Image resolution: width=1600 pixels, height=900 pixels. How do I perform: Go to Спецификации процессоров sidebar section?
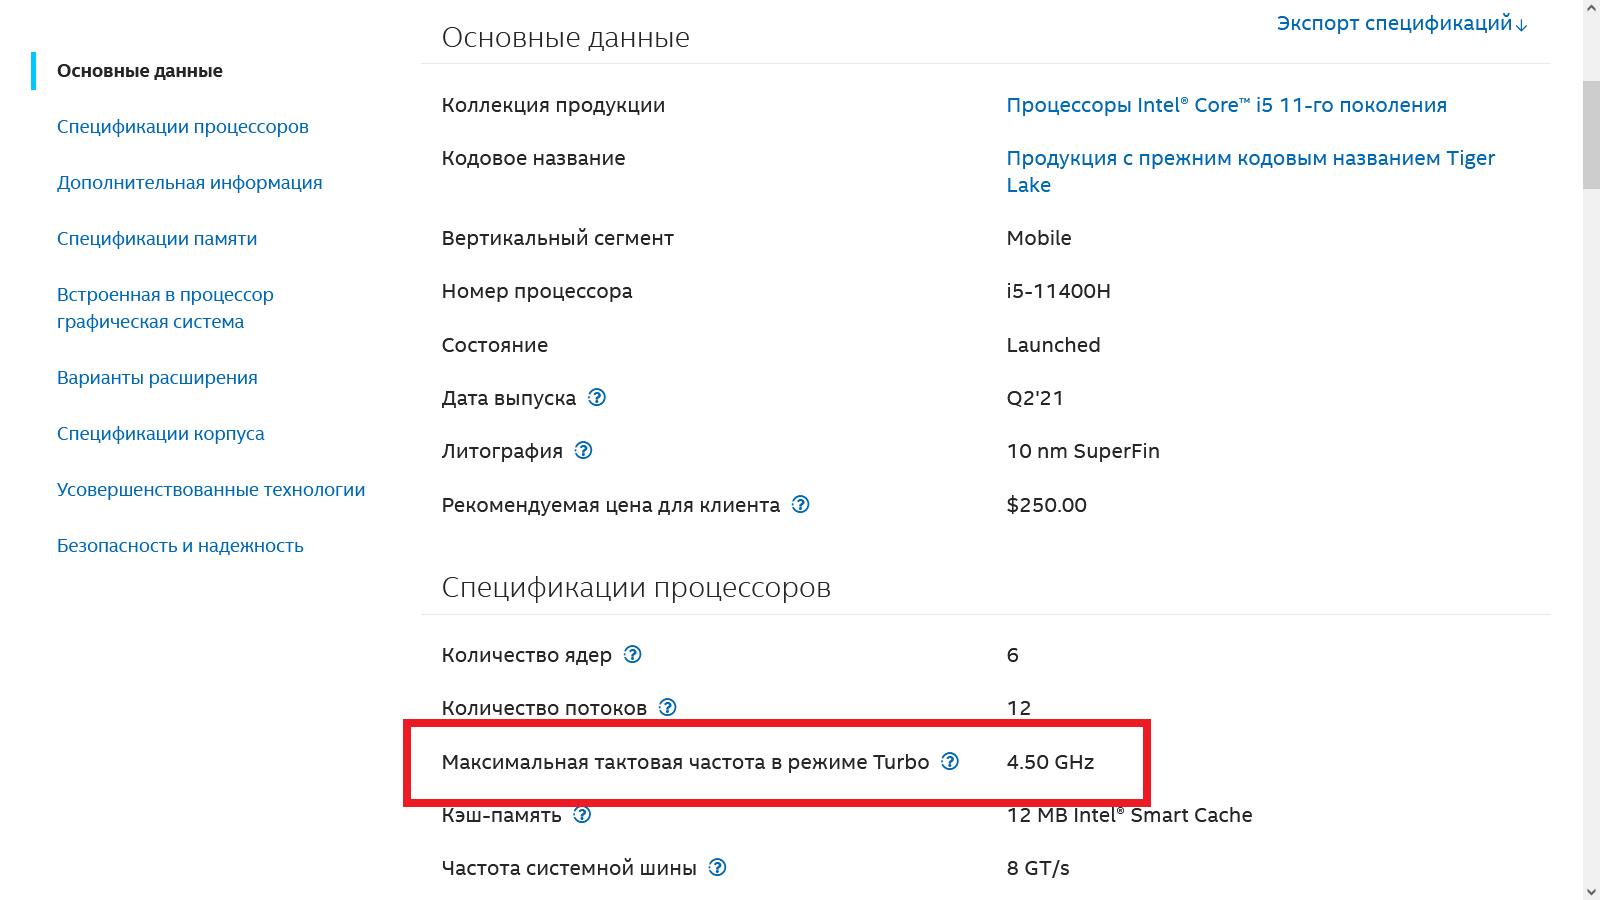point(183,127)
